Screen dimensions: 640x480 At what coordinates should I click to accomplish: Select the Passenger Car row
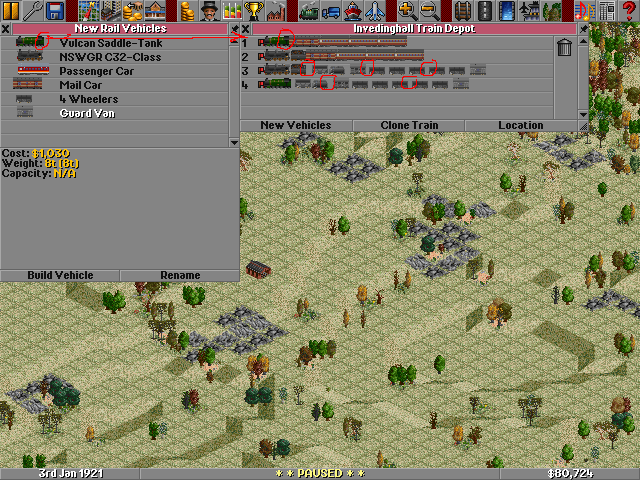point(114,71)
